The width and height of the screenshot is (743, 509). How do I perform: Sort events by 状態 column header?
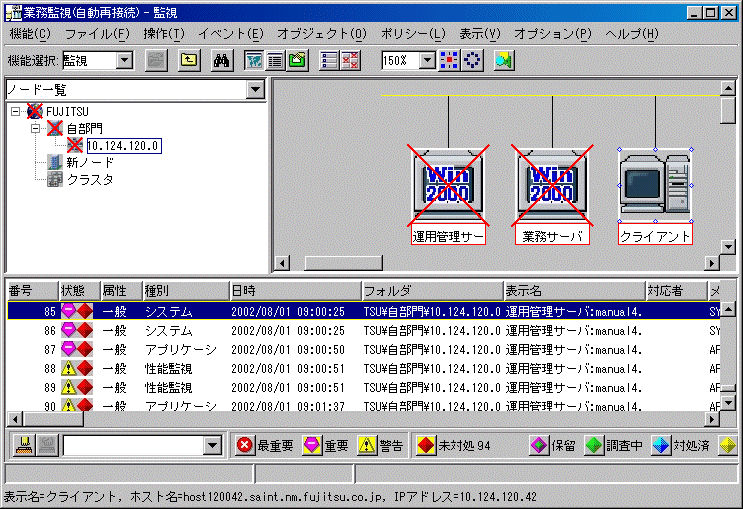(x=79, y=291)
